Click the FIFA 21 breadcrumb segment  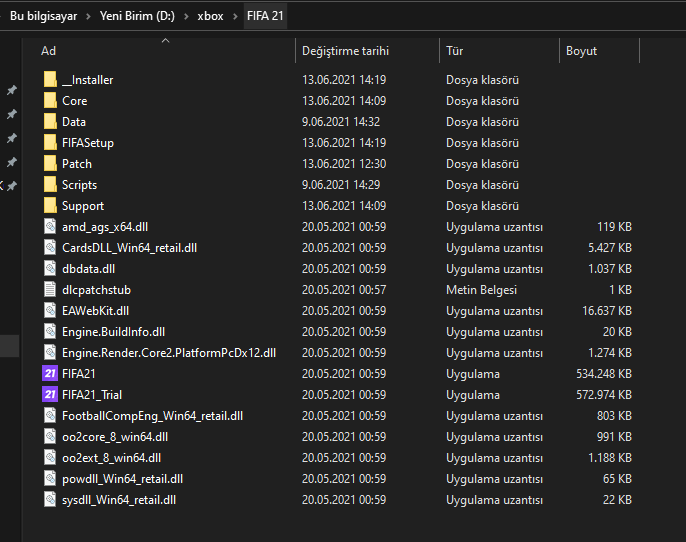click(x=265, y=16)
